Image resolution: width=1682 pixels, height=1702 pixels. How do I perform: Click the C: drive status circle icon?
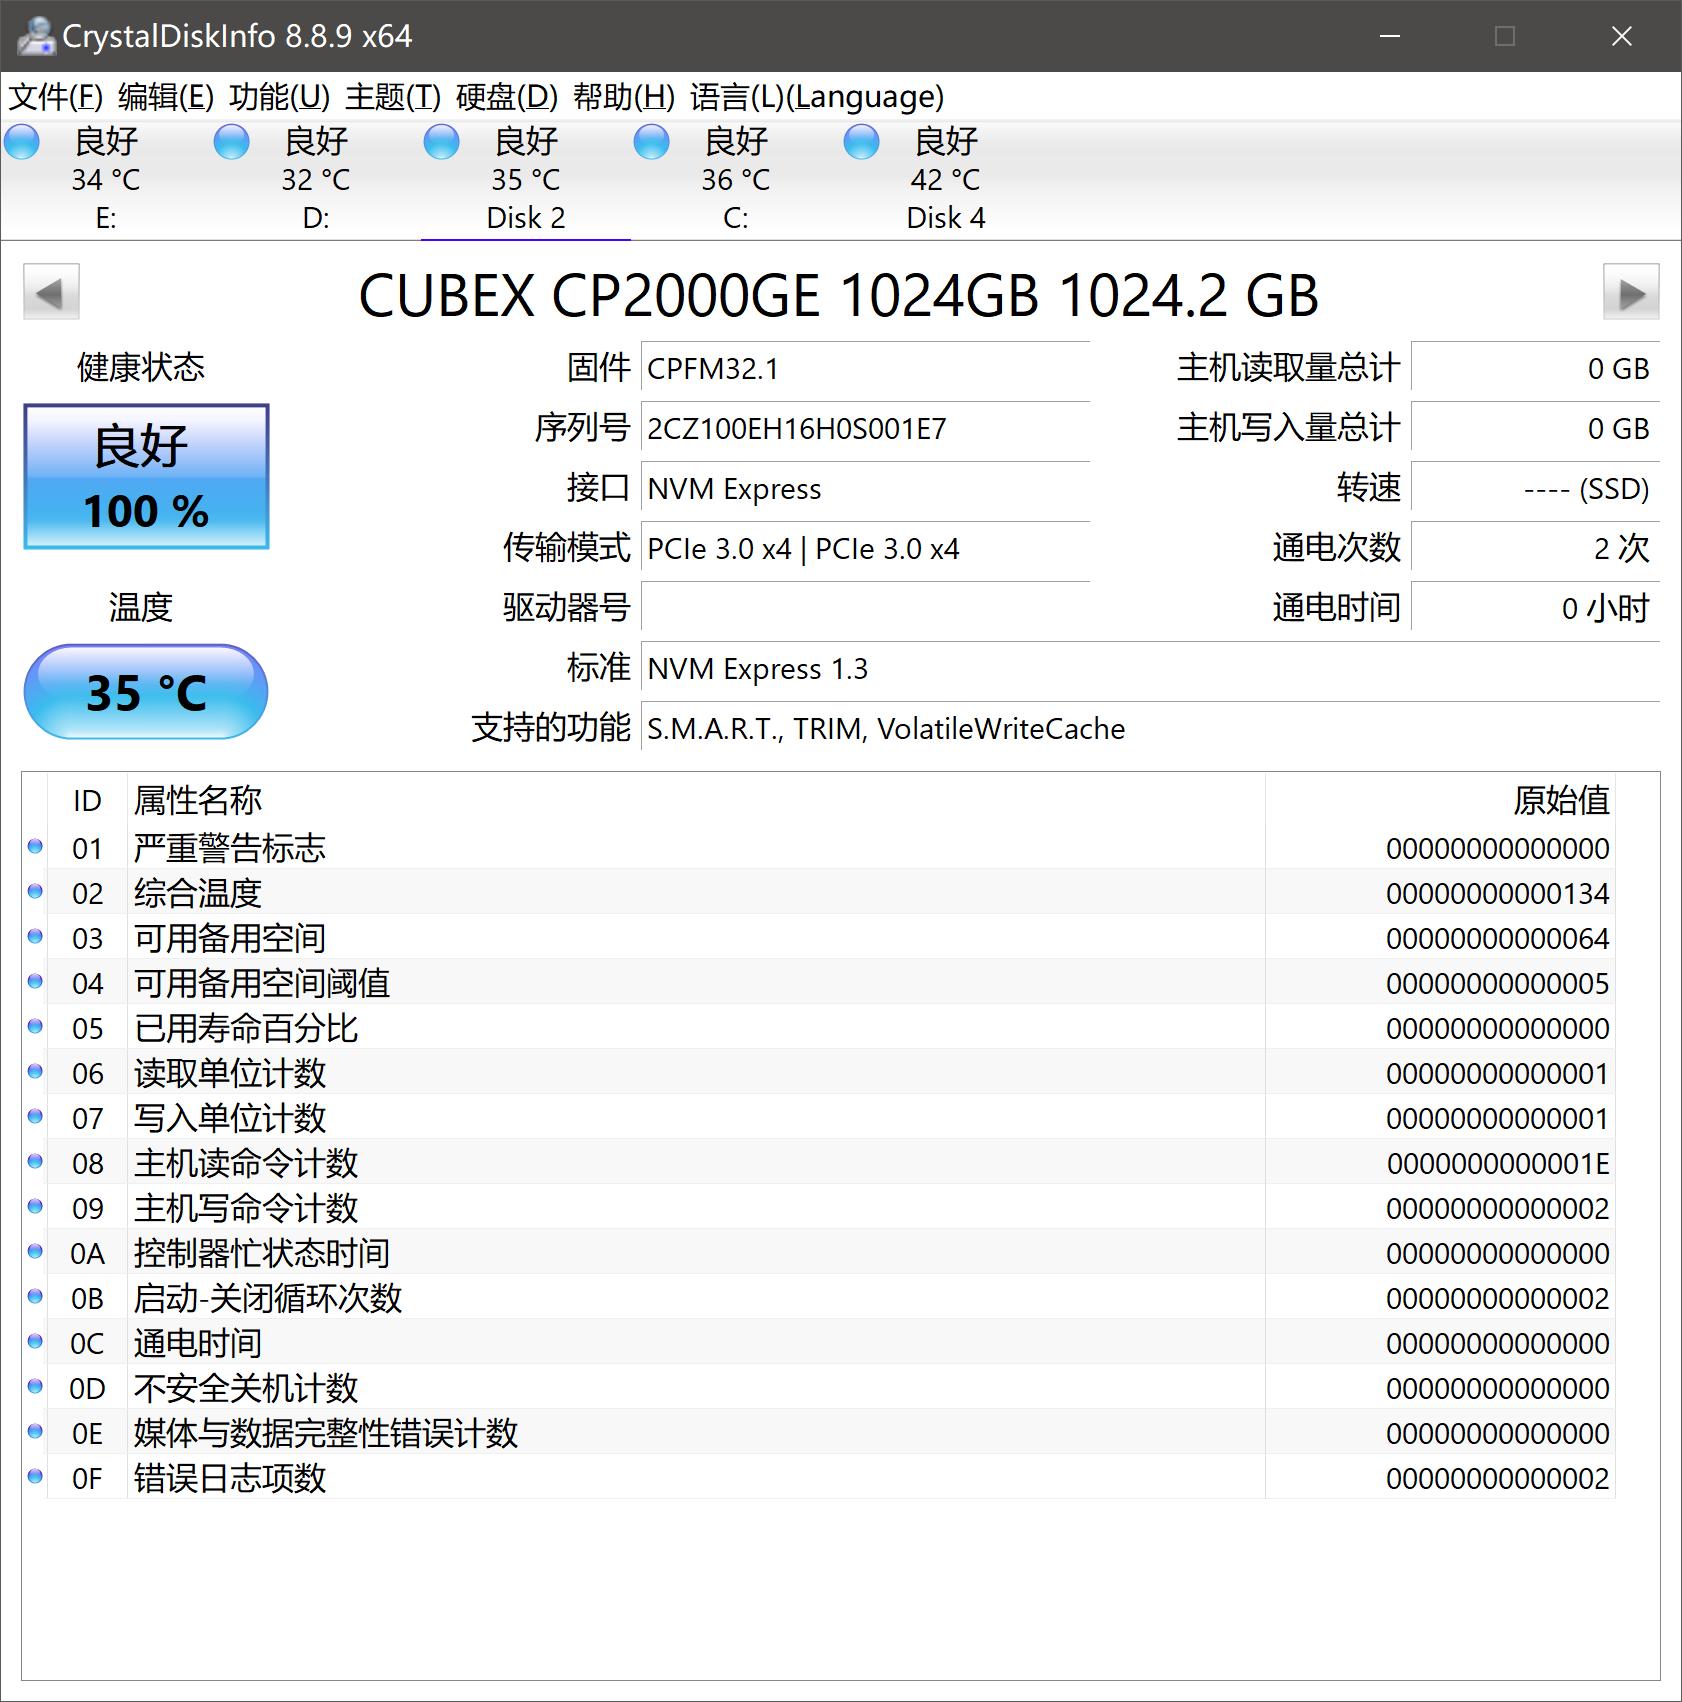coord(650,143)
